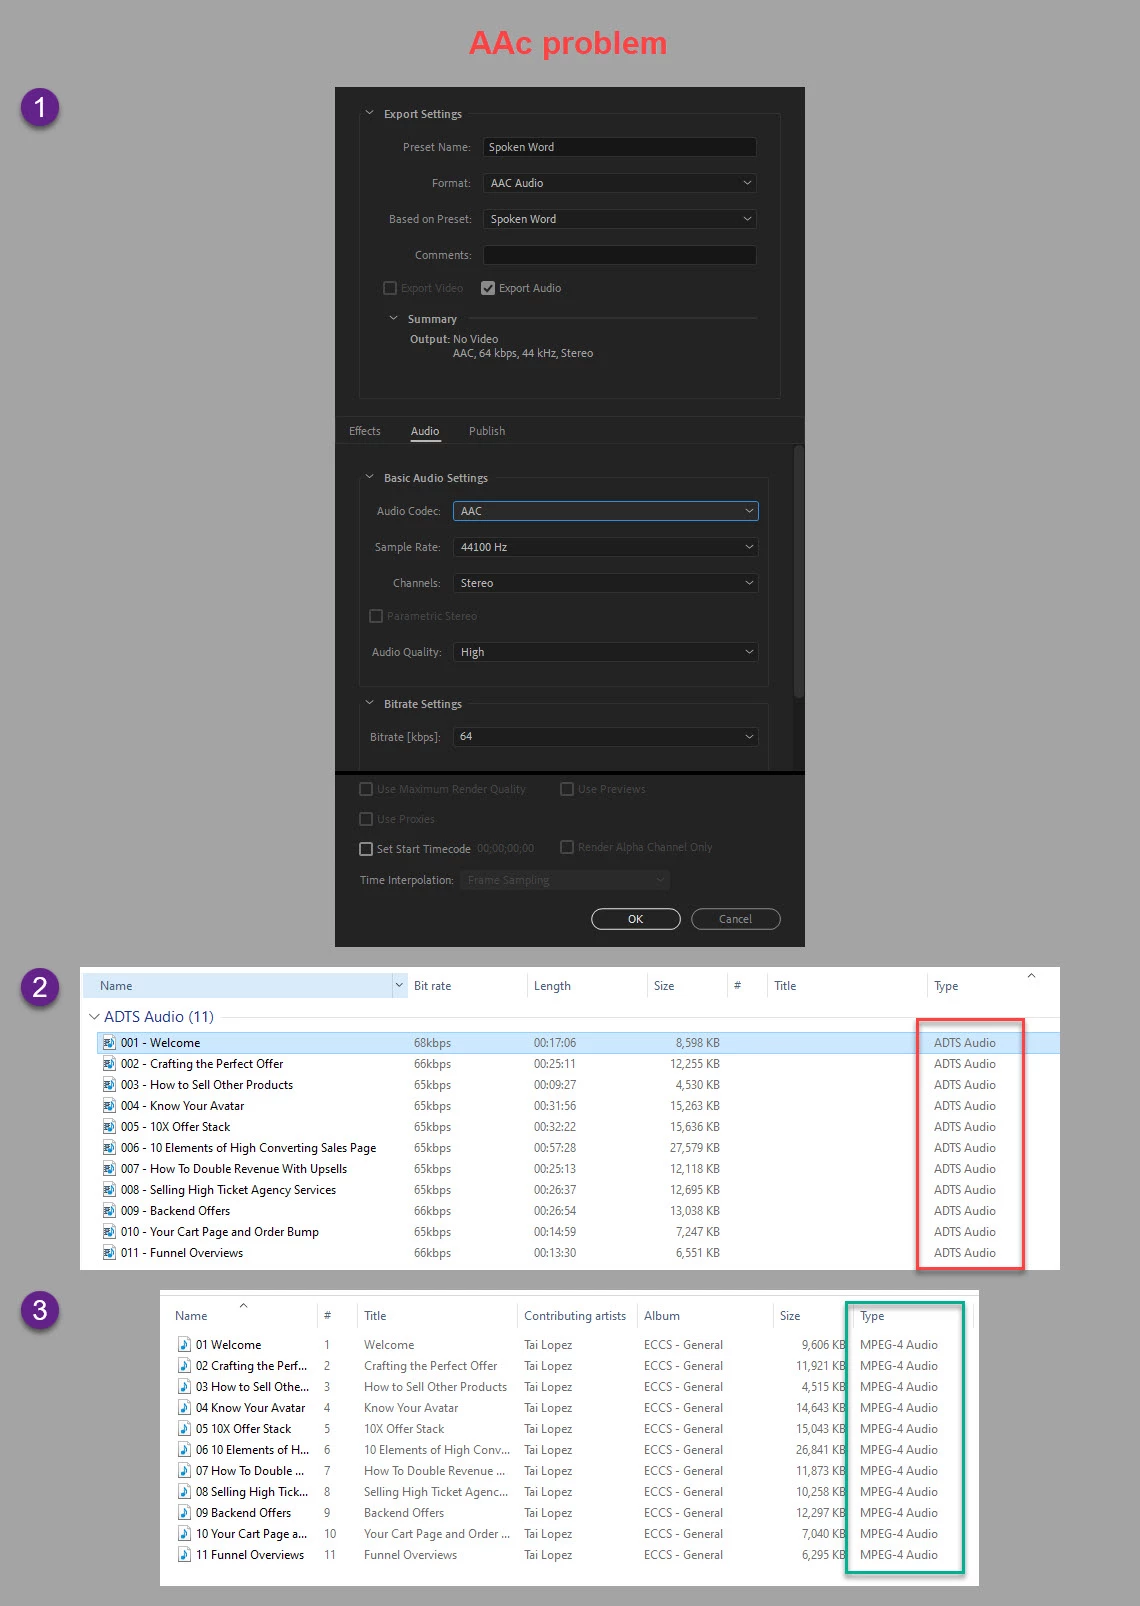This screenshot has height=1606, width=1140.
Task: Click music file icon of 04 Know Your Avatar
Action: coord(184,1408)
